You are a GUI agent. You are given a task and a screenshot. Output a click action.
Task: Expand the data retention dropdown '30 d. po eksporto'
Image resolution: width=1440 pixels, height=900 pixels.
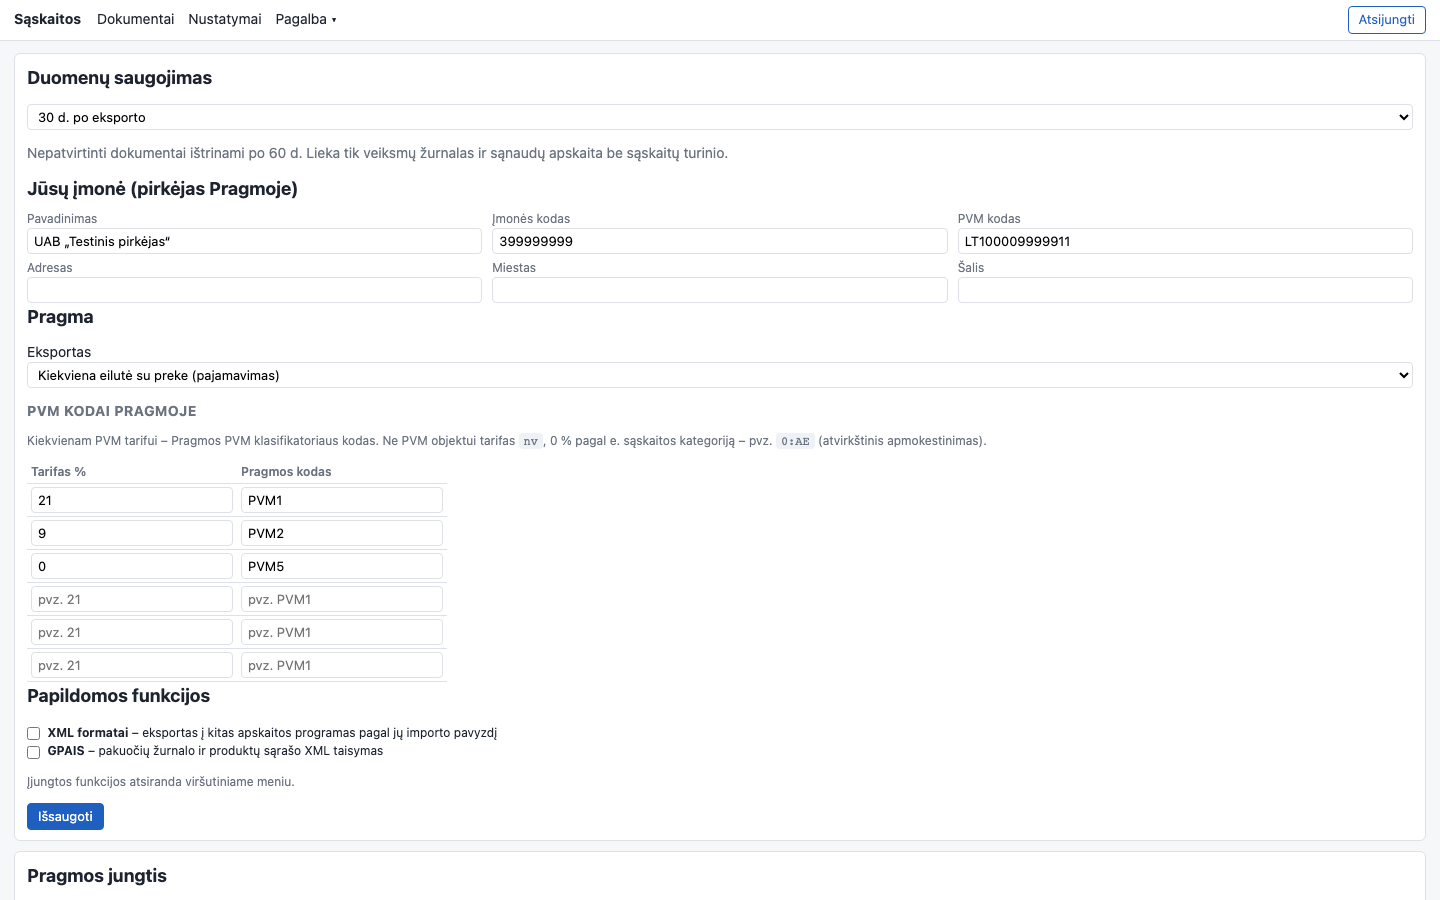click(x=720, y=117)
